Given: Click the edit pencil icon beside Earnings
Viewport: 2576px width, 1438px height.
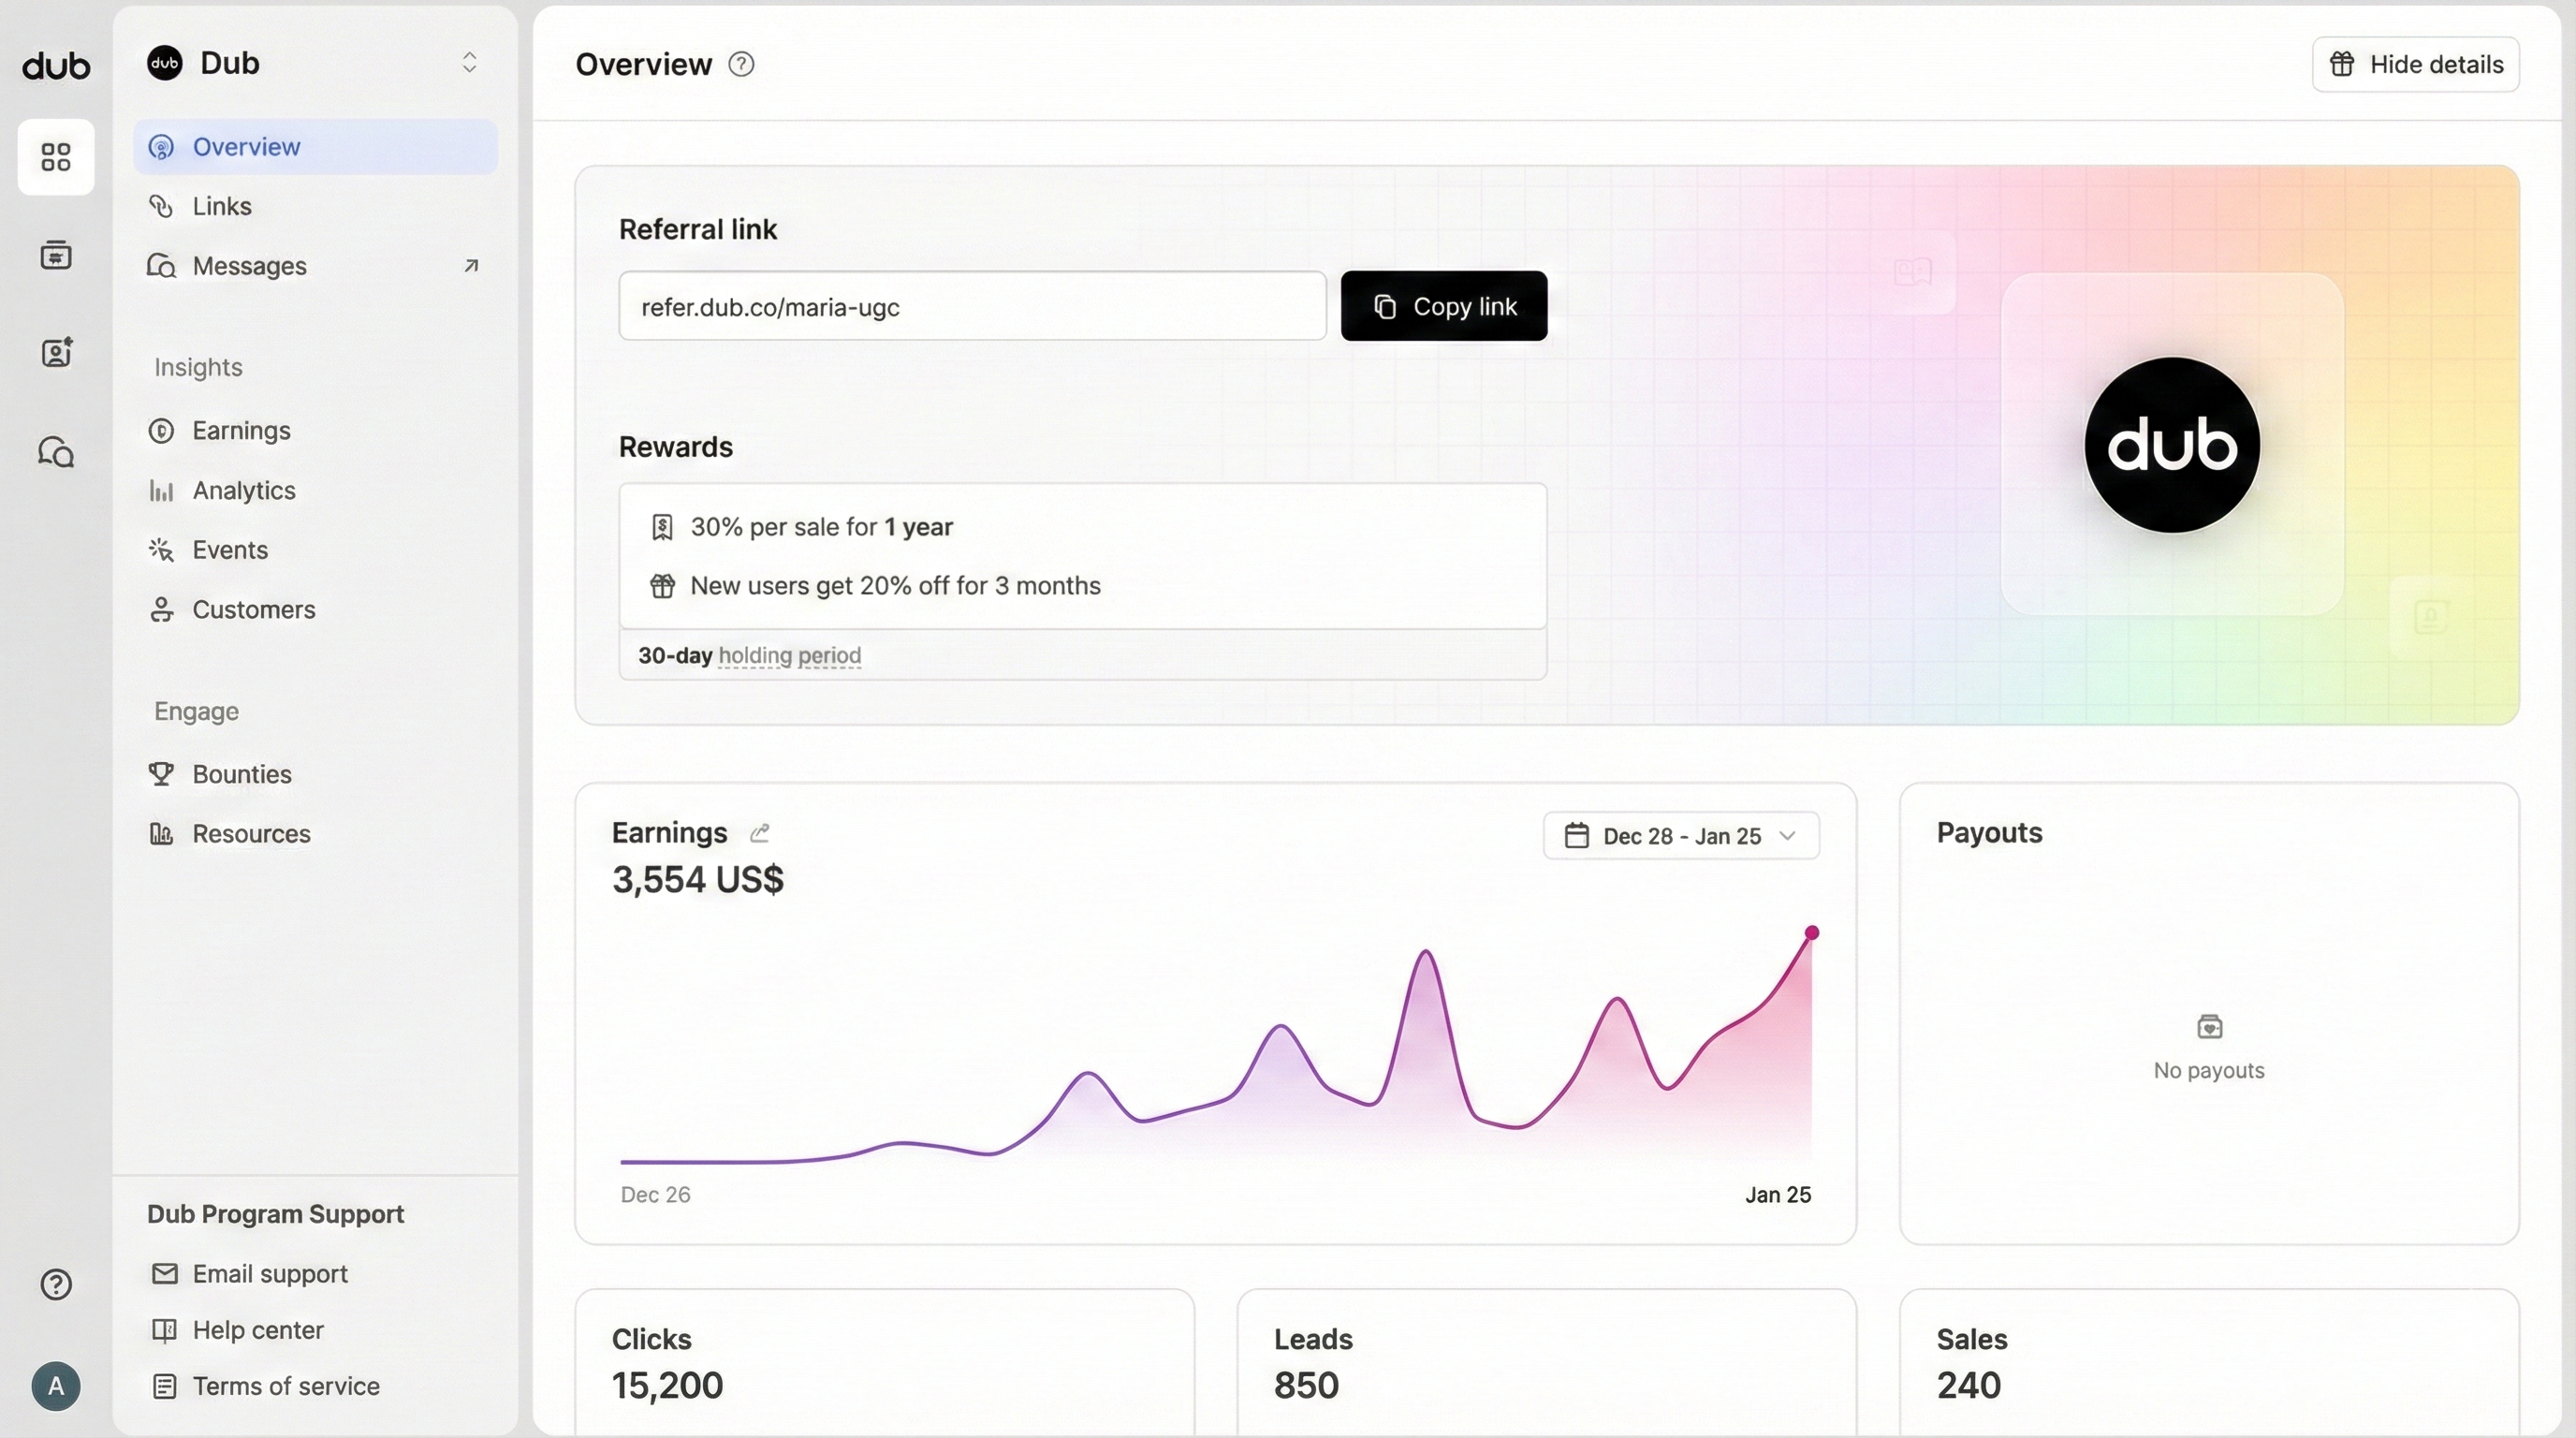Looking at the screenshot, I should [760, 833].
